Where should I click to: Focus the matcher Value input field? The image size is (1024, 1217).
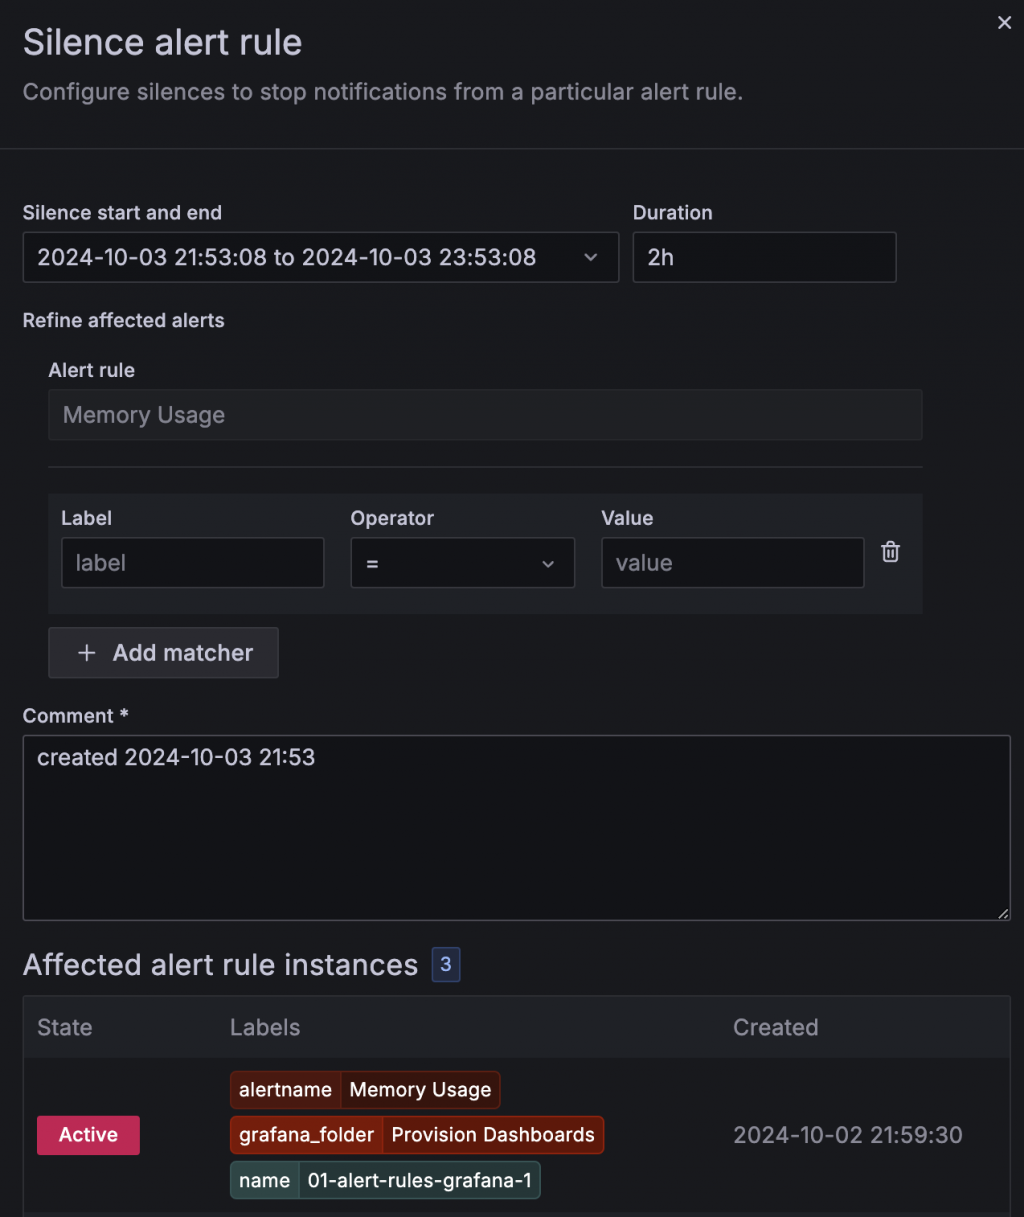click(732, 563)
